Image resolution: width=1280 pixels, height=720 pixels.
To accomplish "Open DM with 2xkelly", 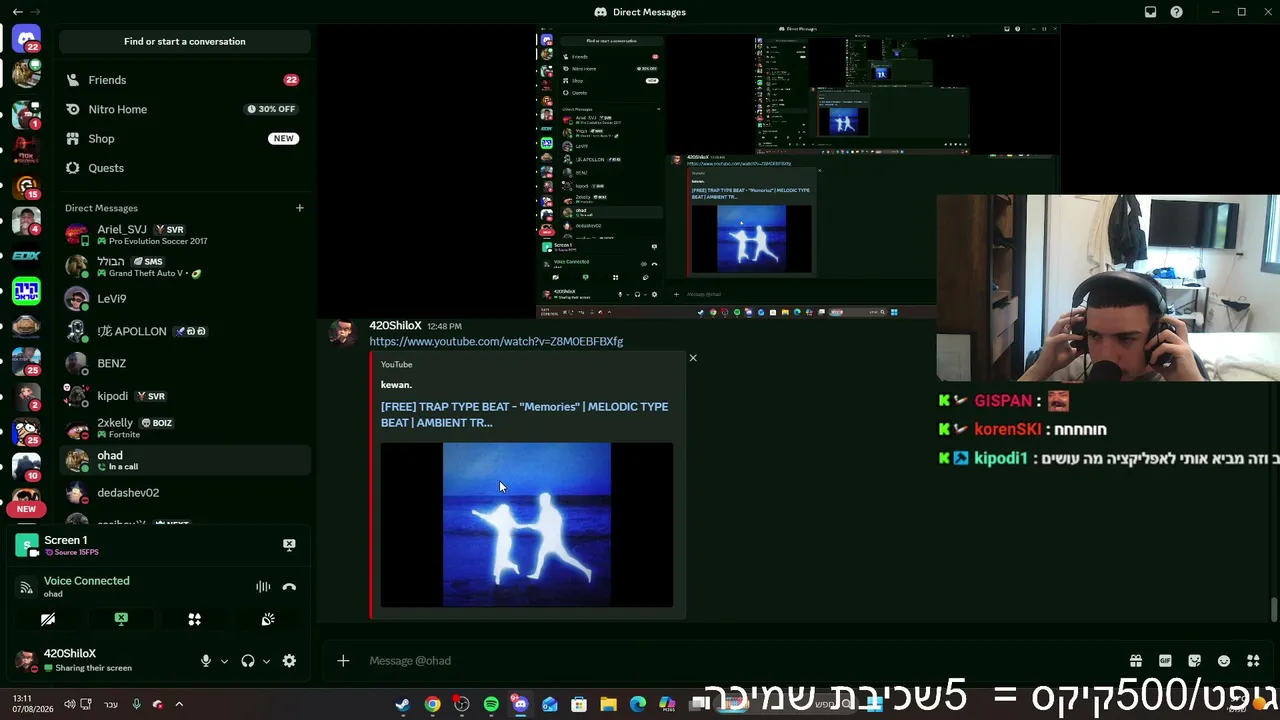I will tap(185, 428).
